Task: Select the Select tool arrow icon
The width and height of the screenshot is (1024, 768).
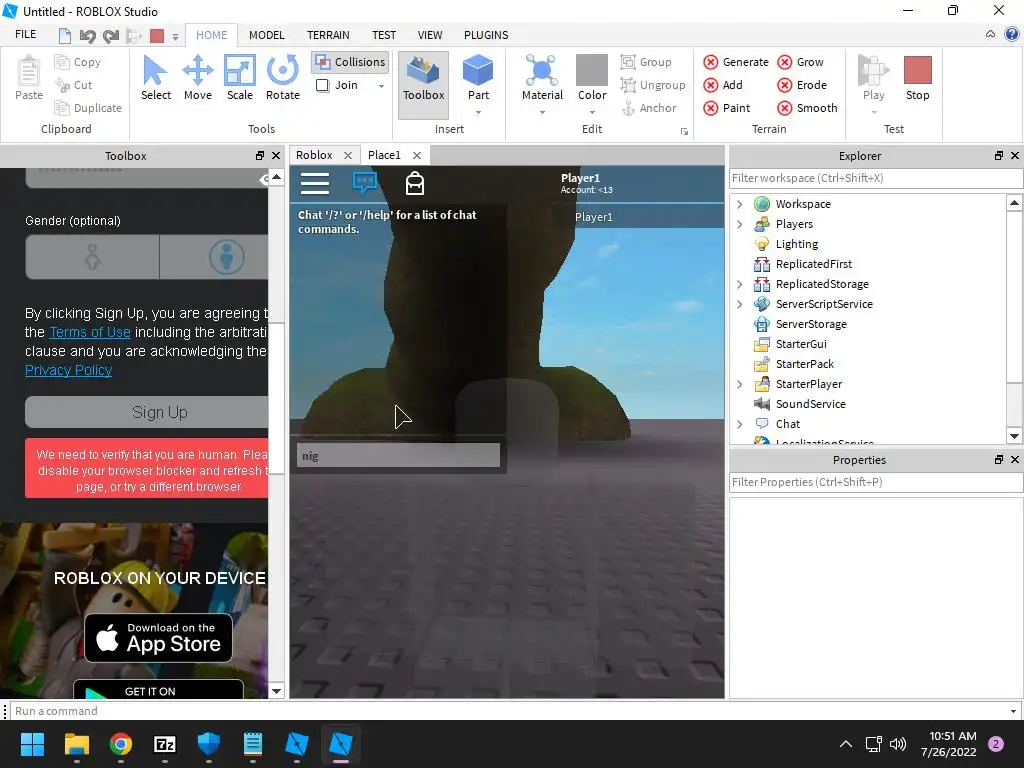Action: (x=155, y=71)
